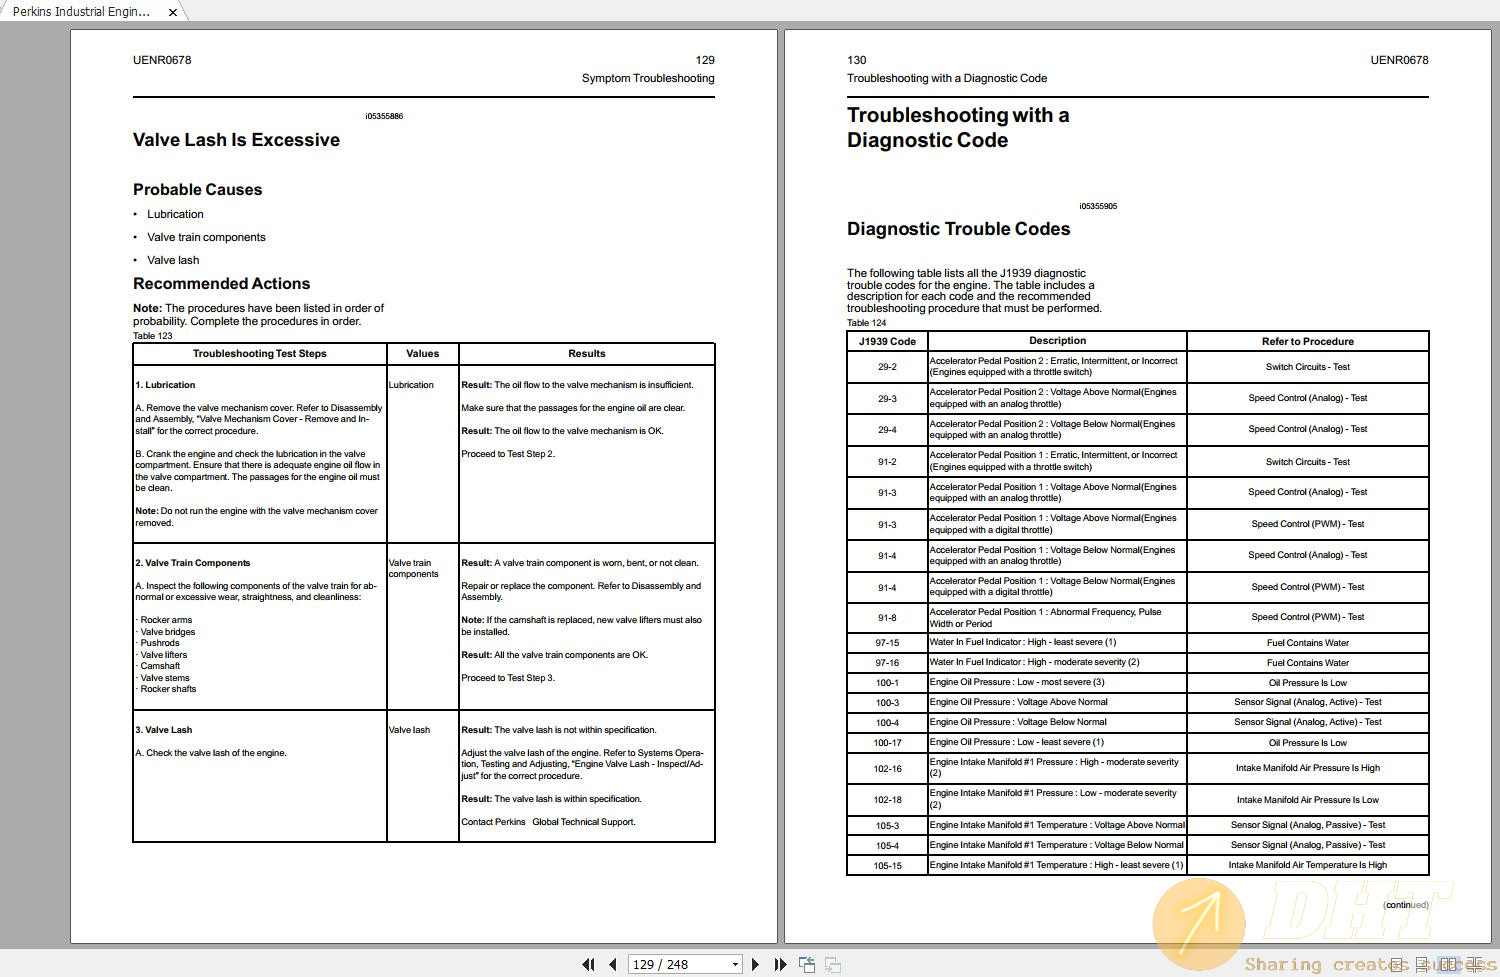Click code 97-15 in the table

point(887,643)
